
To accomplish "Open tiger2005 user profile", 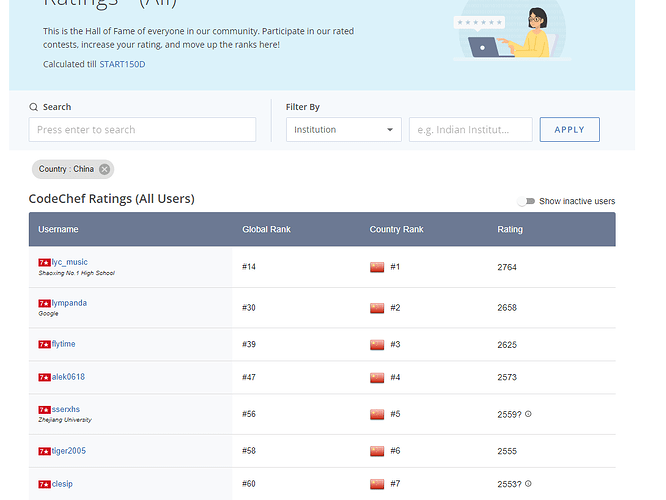I will (x=69, y=451).
